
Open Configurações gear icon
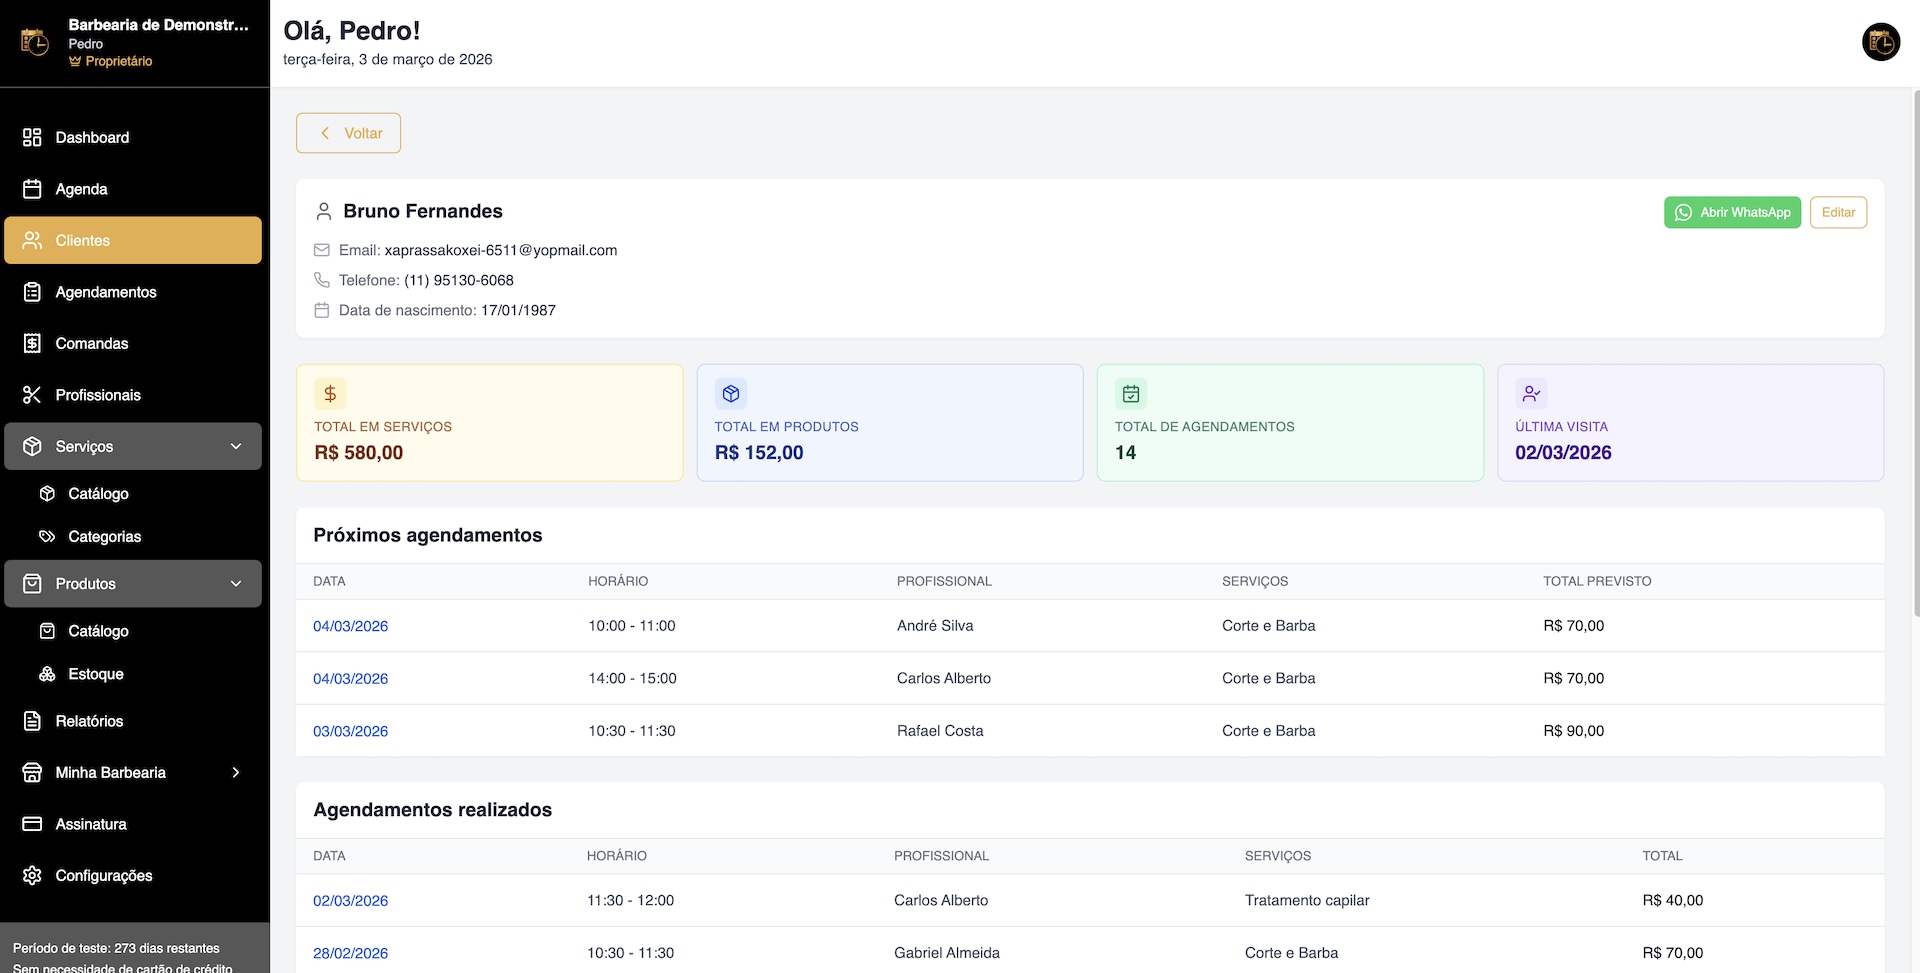click(32, 875)
